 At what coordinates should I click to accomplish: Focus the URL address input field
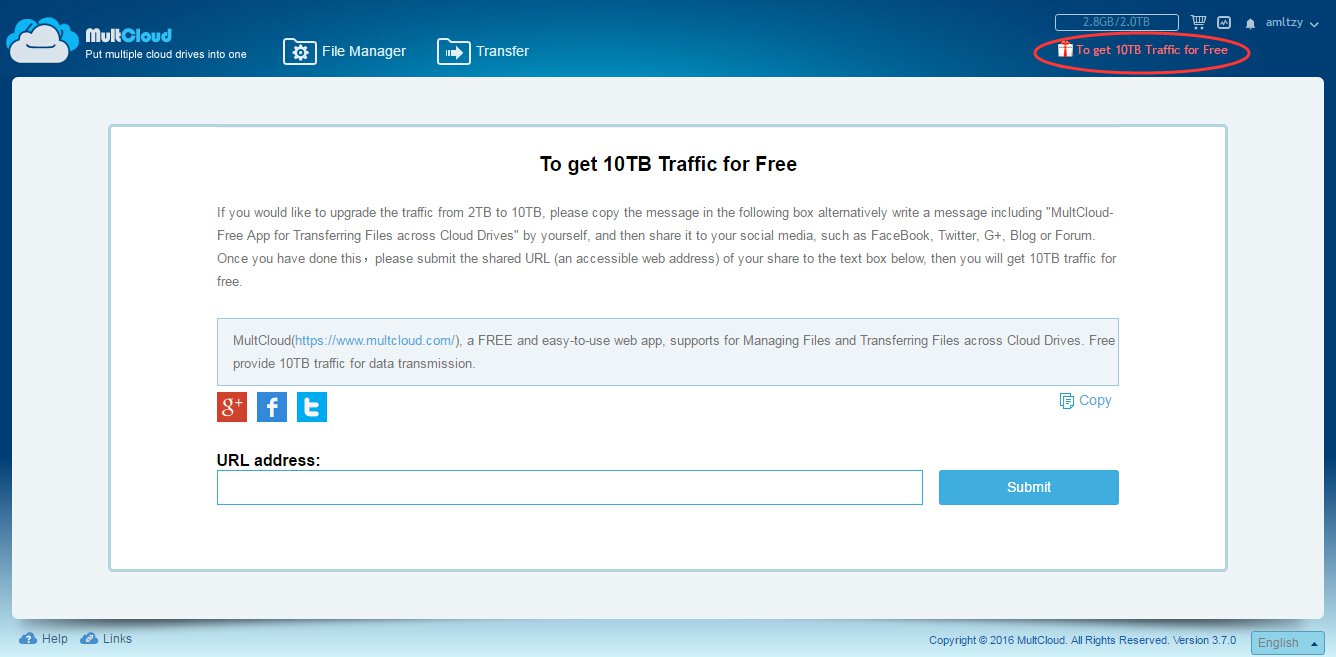click(570, 487)
